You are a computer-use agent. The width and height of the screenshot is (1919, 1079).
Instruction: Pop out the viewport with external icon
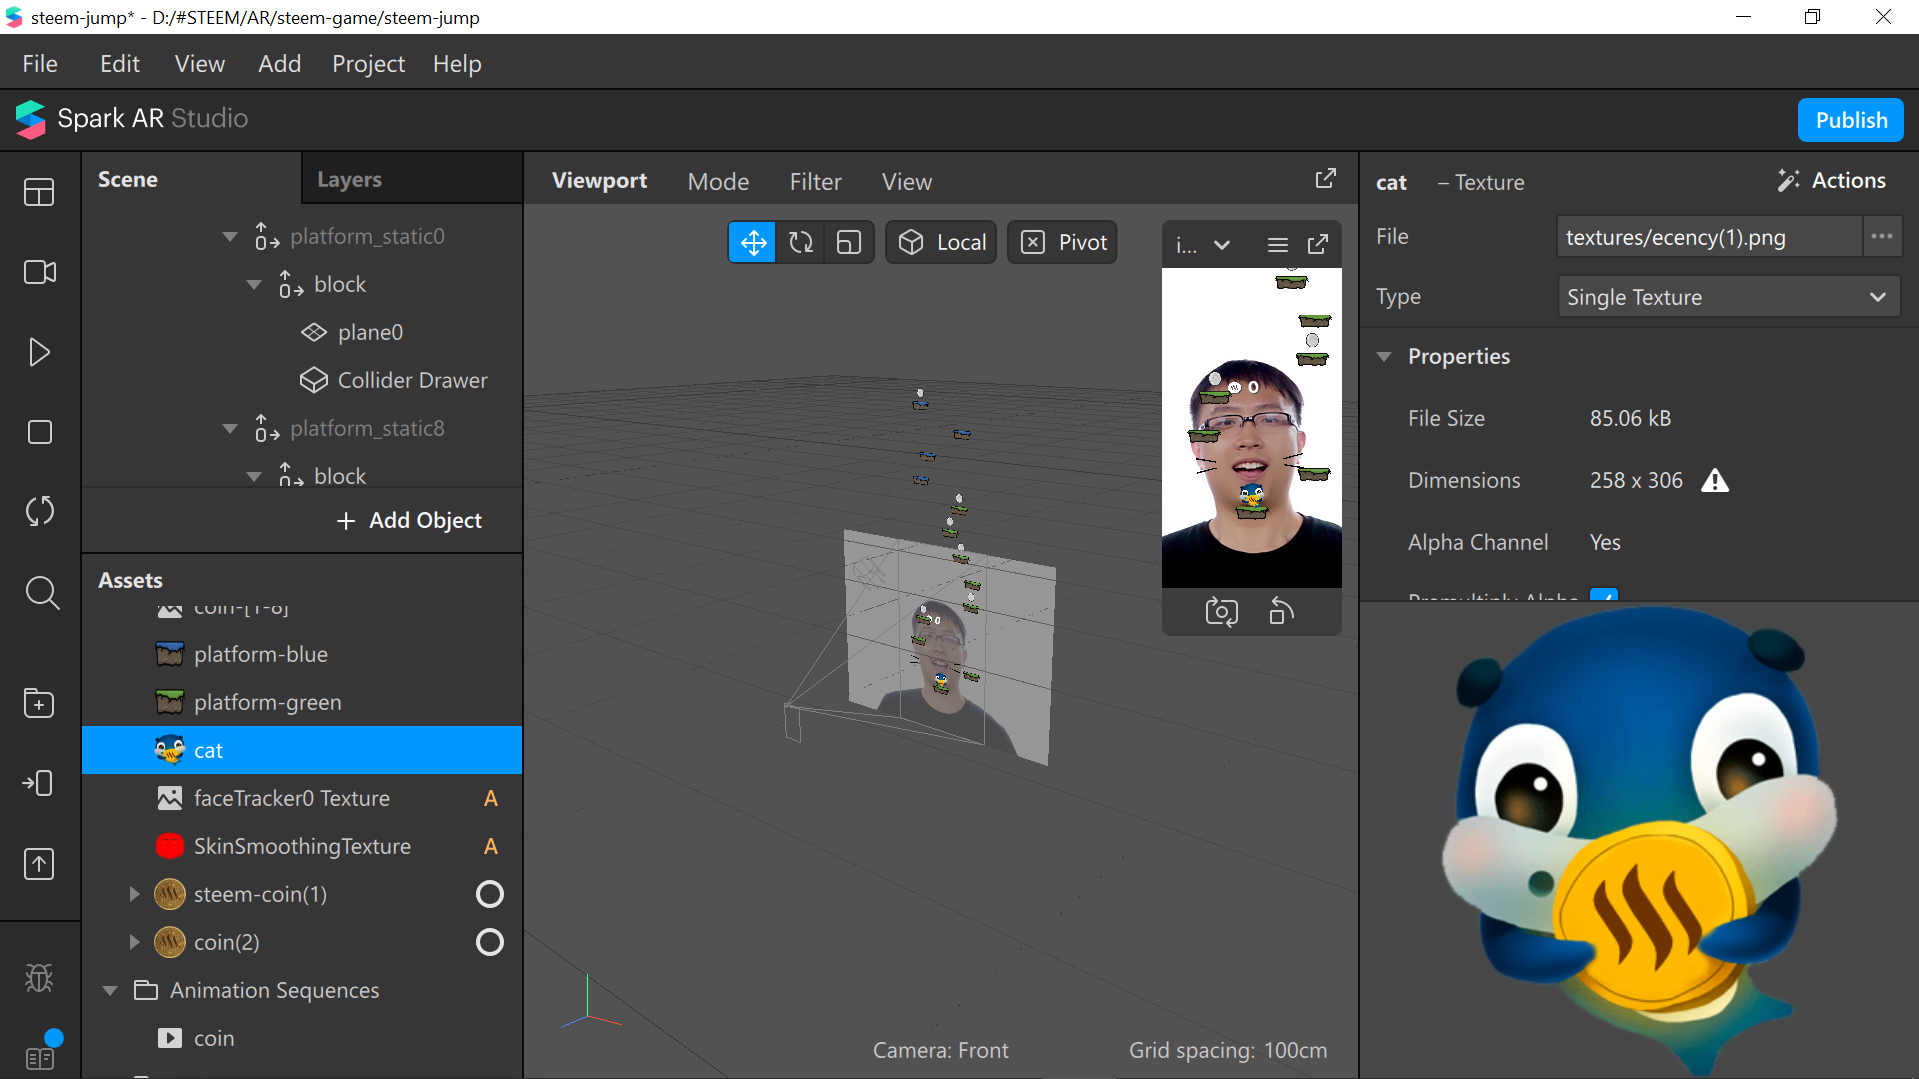(x=1325, y=179)
